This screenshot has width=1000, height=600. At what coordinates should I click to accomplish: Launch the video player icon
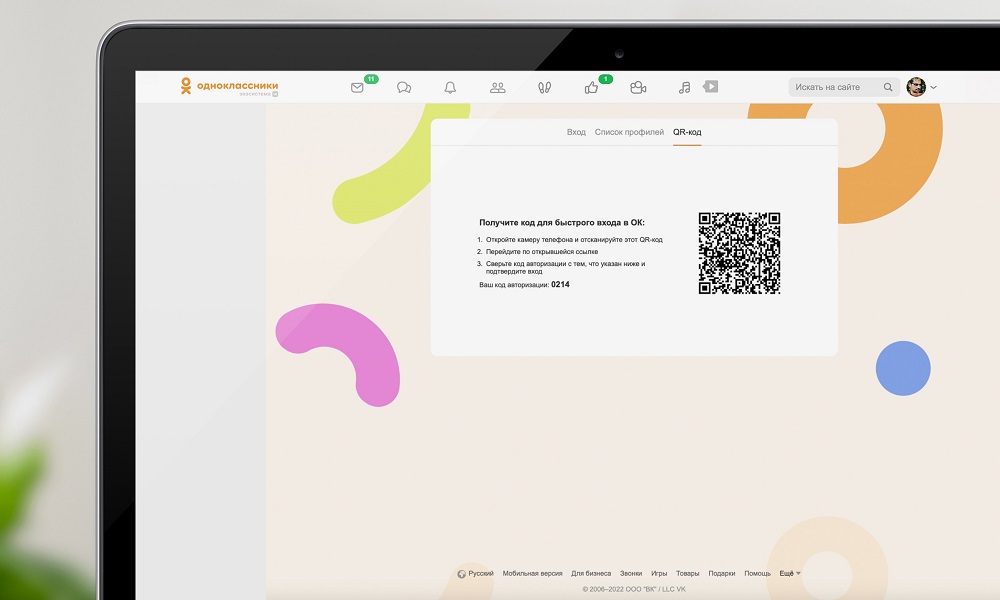tap(710, 87)
